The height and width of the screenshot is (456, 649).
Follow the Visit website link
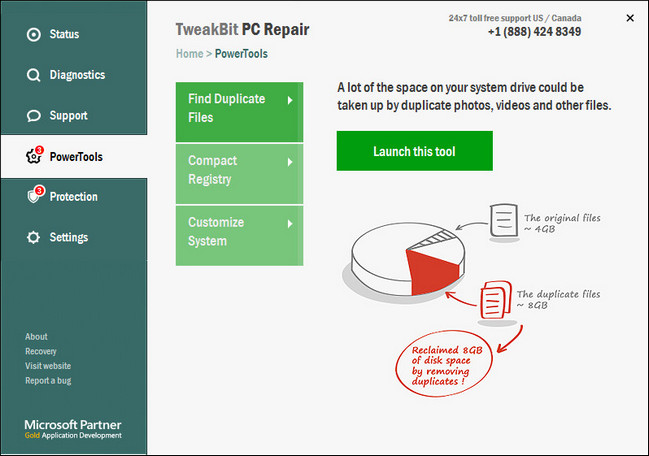pos(47,366)
